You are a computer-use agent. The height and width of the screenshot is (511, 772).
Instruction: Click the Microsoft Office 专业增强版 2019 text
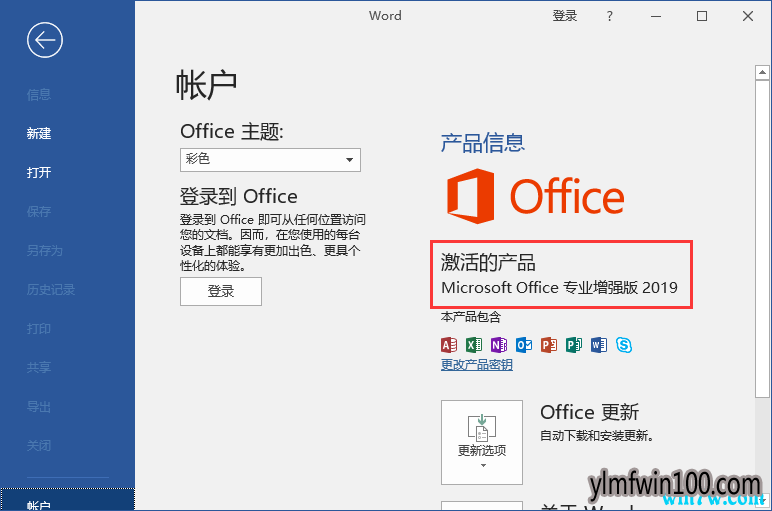coord(559,287)
